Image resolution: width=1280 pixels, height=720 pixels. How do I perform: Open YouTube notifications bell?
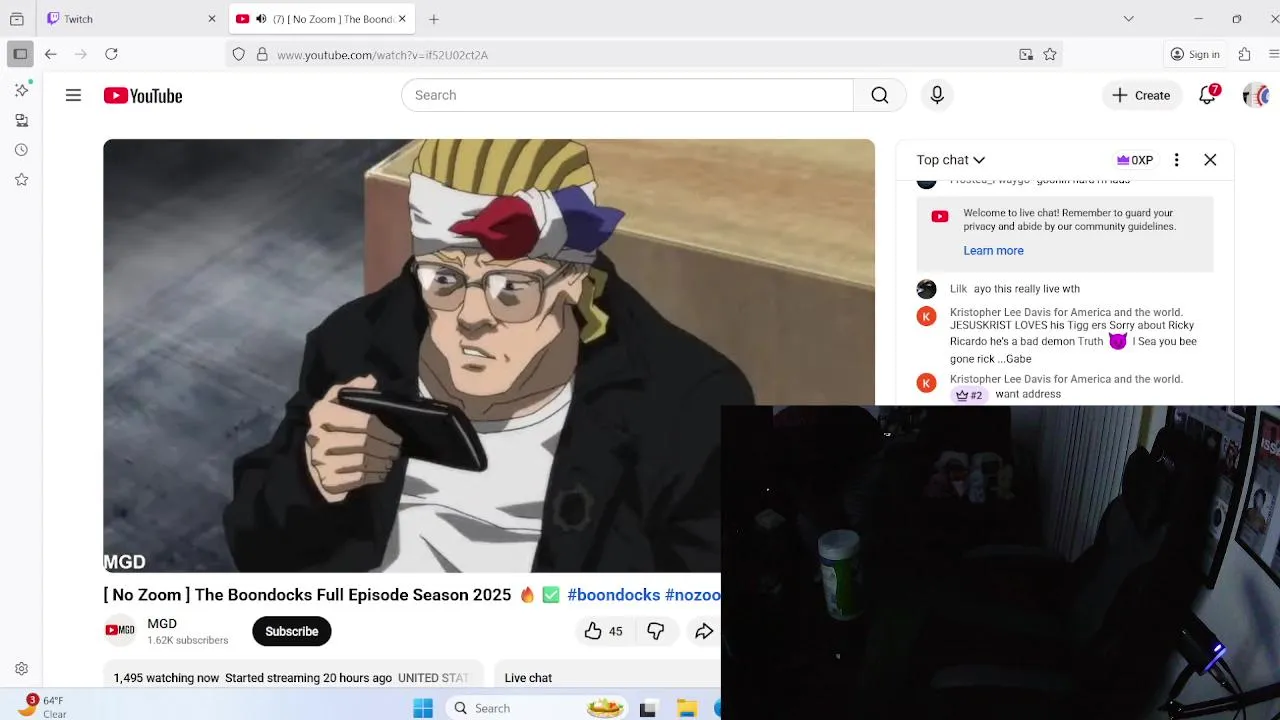pyautogui.click(x=1208, y=95)
